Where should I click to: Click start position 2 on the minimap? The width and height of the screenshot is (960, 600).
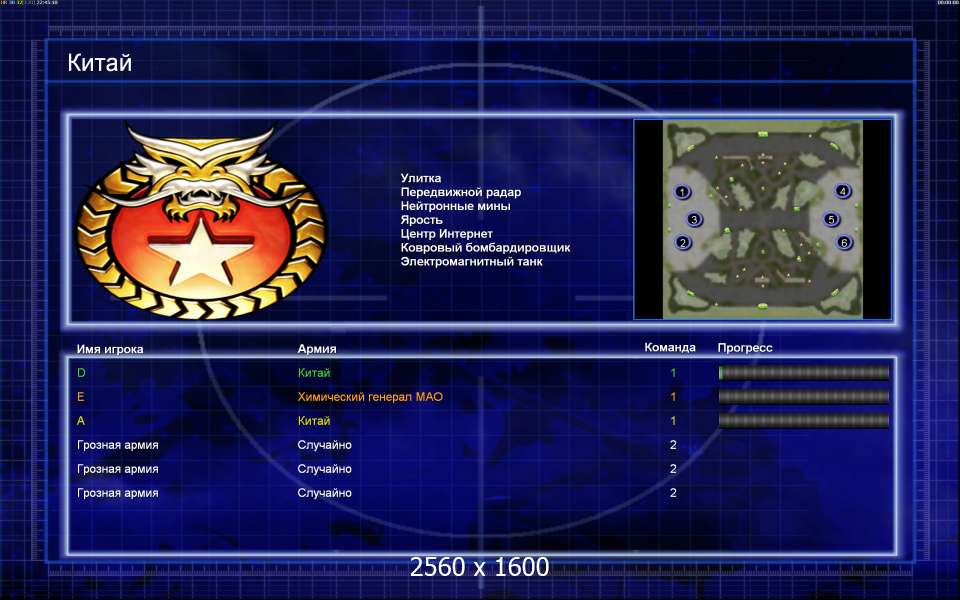[683, 242]
